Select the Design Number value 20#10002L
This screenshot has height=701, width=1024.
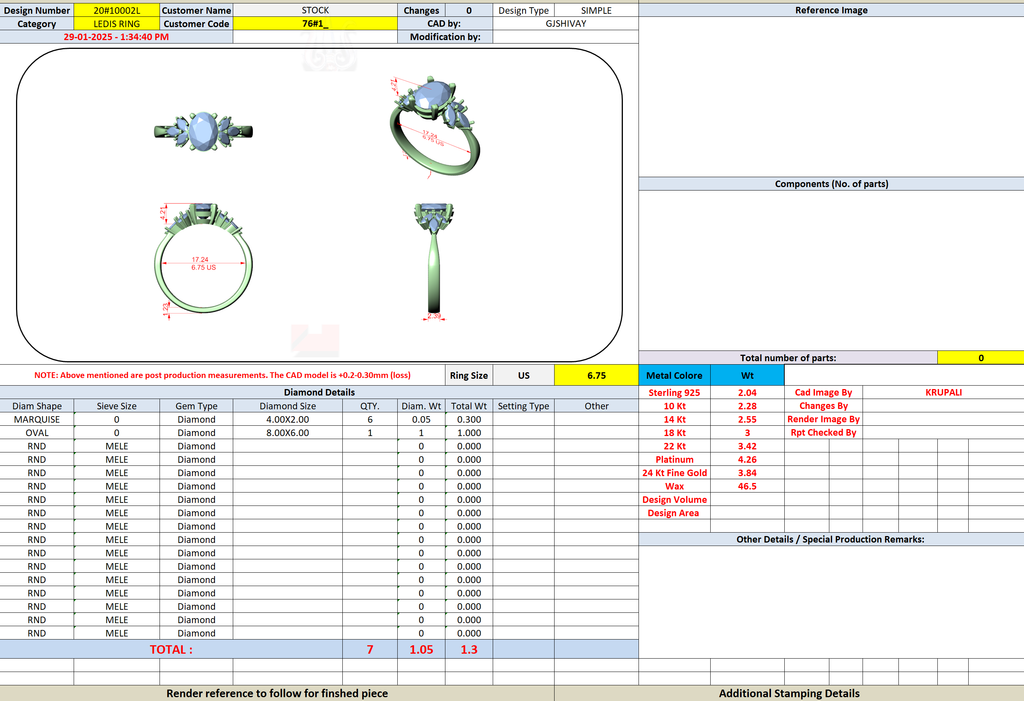(116, 10)
